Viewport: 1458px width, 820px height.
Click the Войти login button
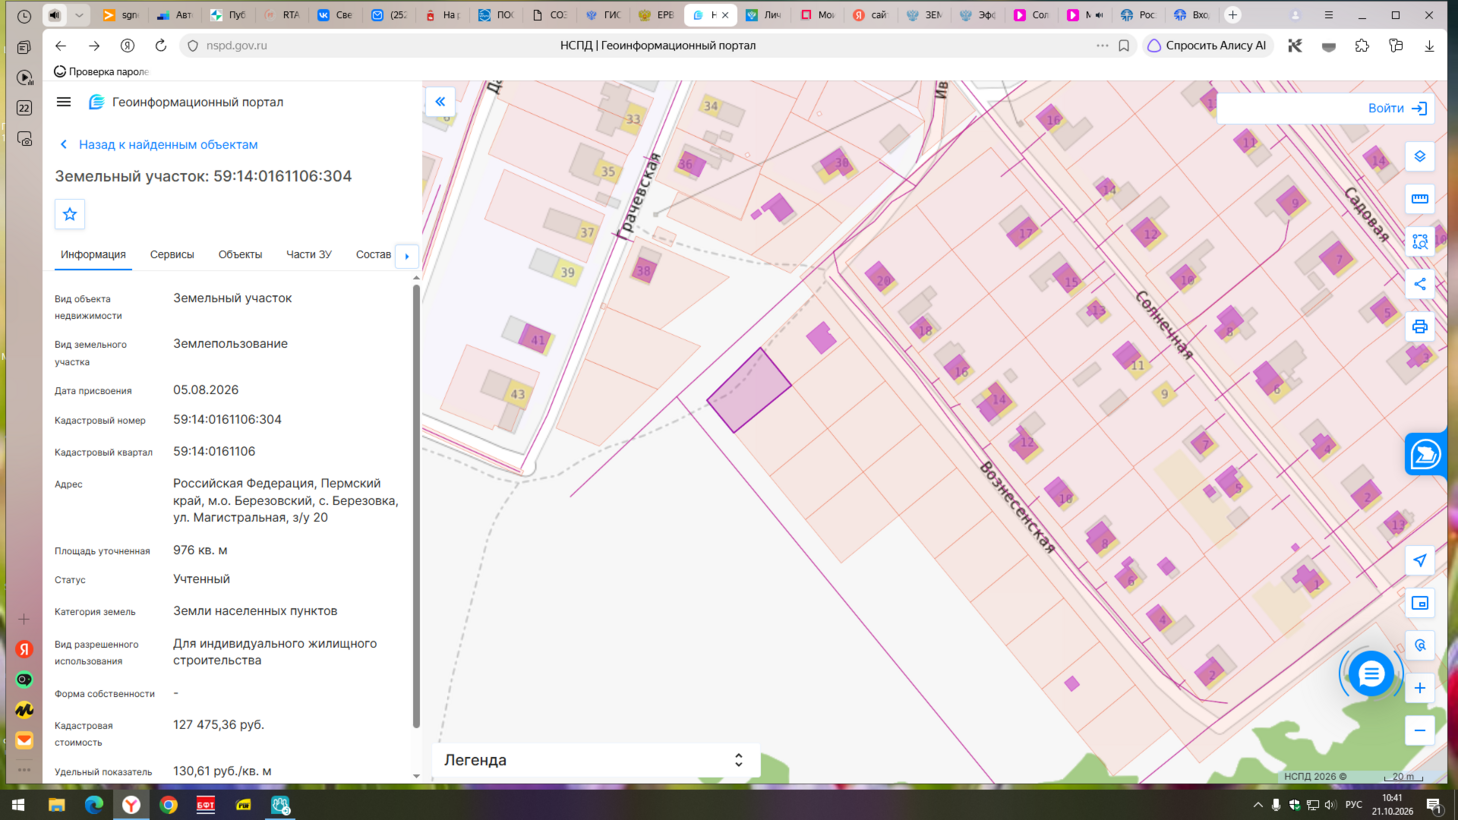point(1398,108)
